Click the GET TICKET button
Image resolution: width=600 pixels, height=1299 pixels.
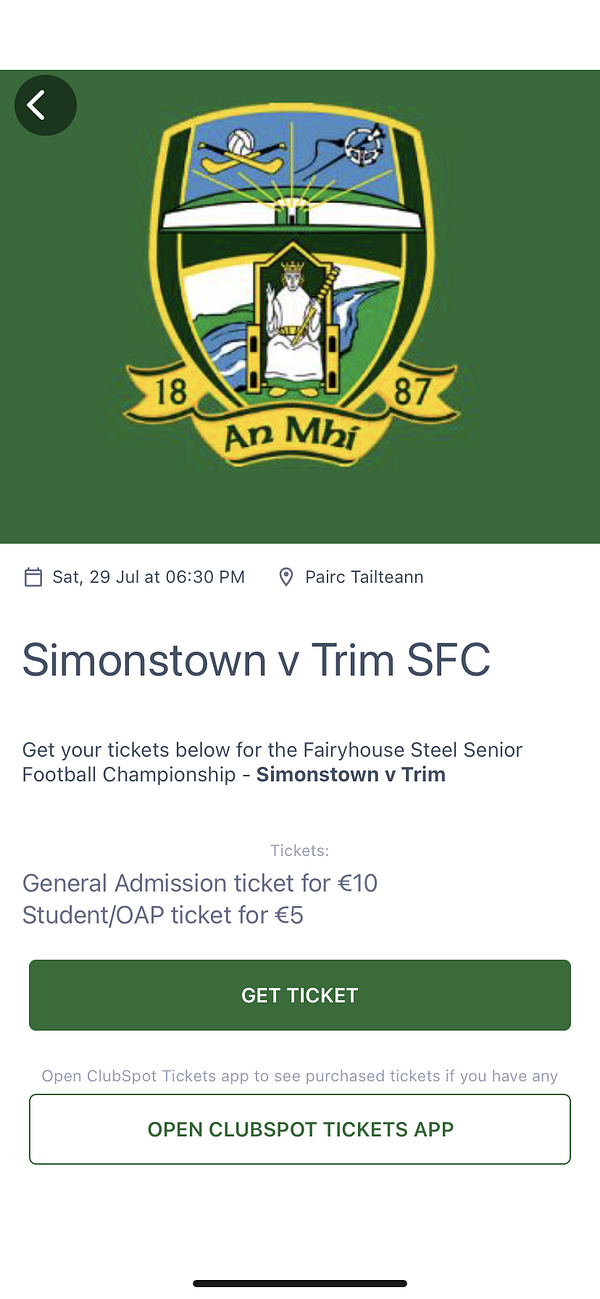300,995
